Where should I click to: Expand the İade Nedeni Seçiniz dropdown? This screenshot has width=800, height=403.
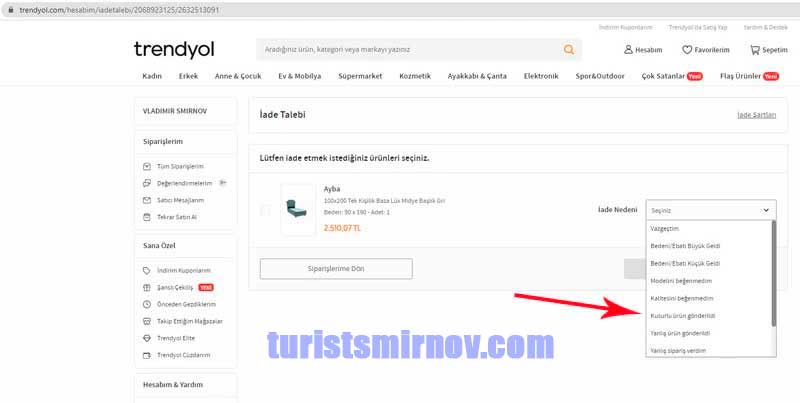tap(710, 210)
